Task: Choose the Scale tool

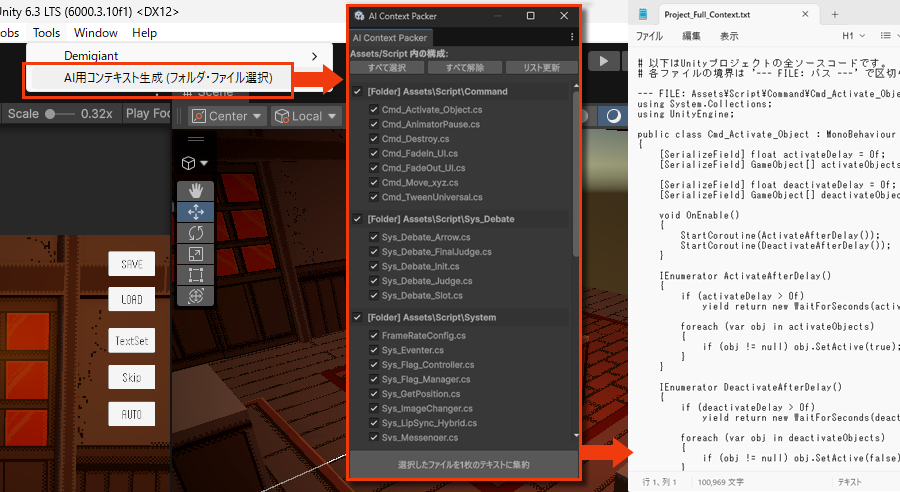Action: pos(195,254)
